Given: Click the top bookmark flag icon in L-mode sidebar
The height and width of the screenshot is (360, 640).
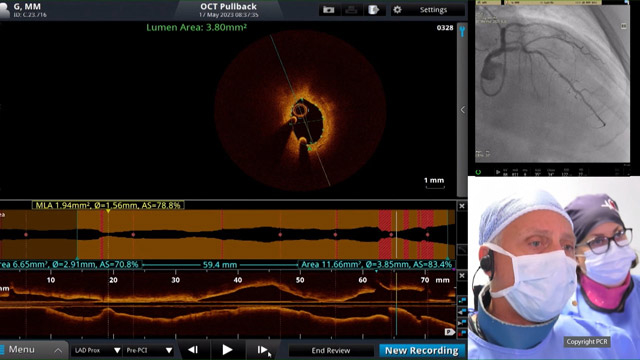Looking at the screenshot, I should coord(462,300).
